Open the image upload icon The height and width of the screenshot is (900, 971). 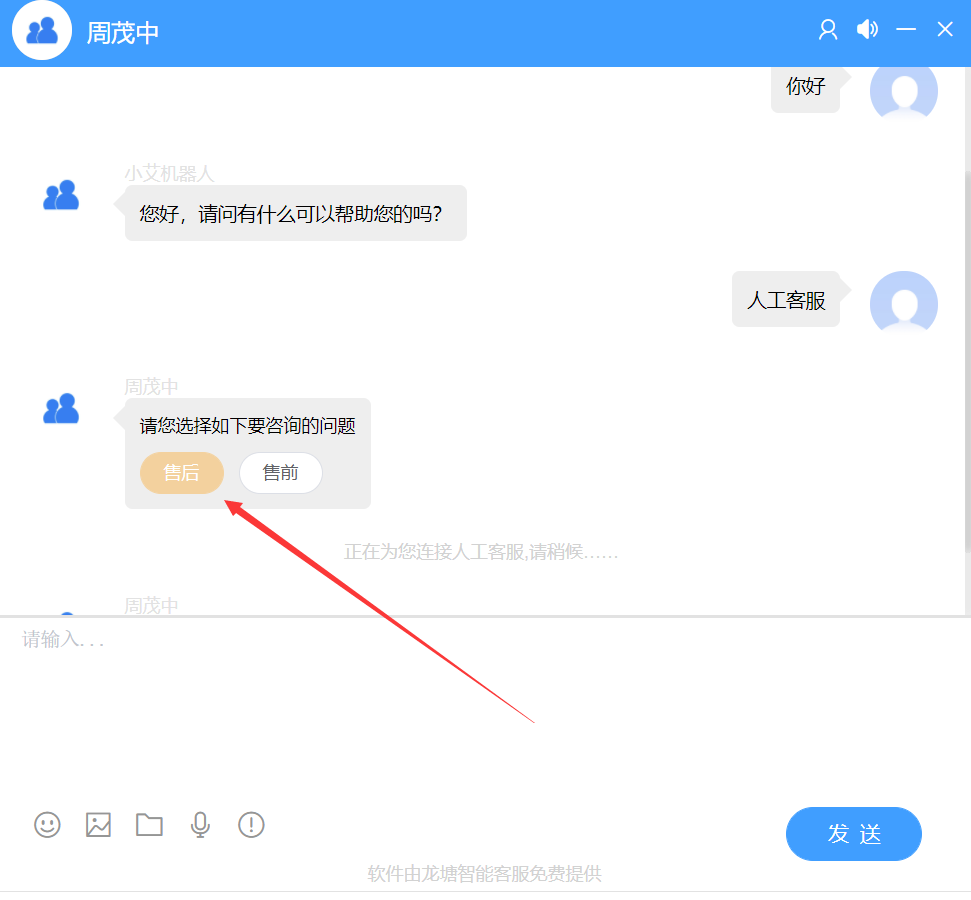98,824
